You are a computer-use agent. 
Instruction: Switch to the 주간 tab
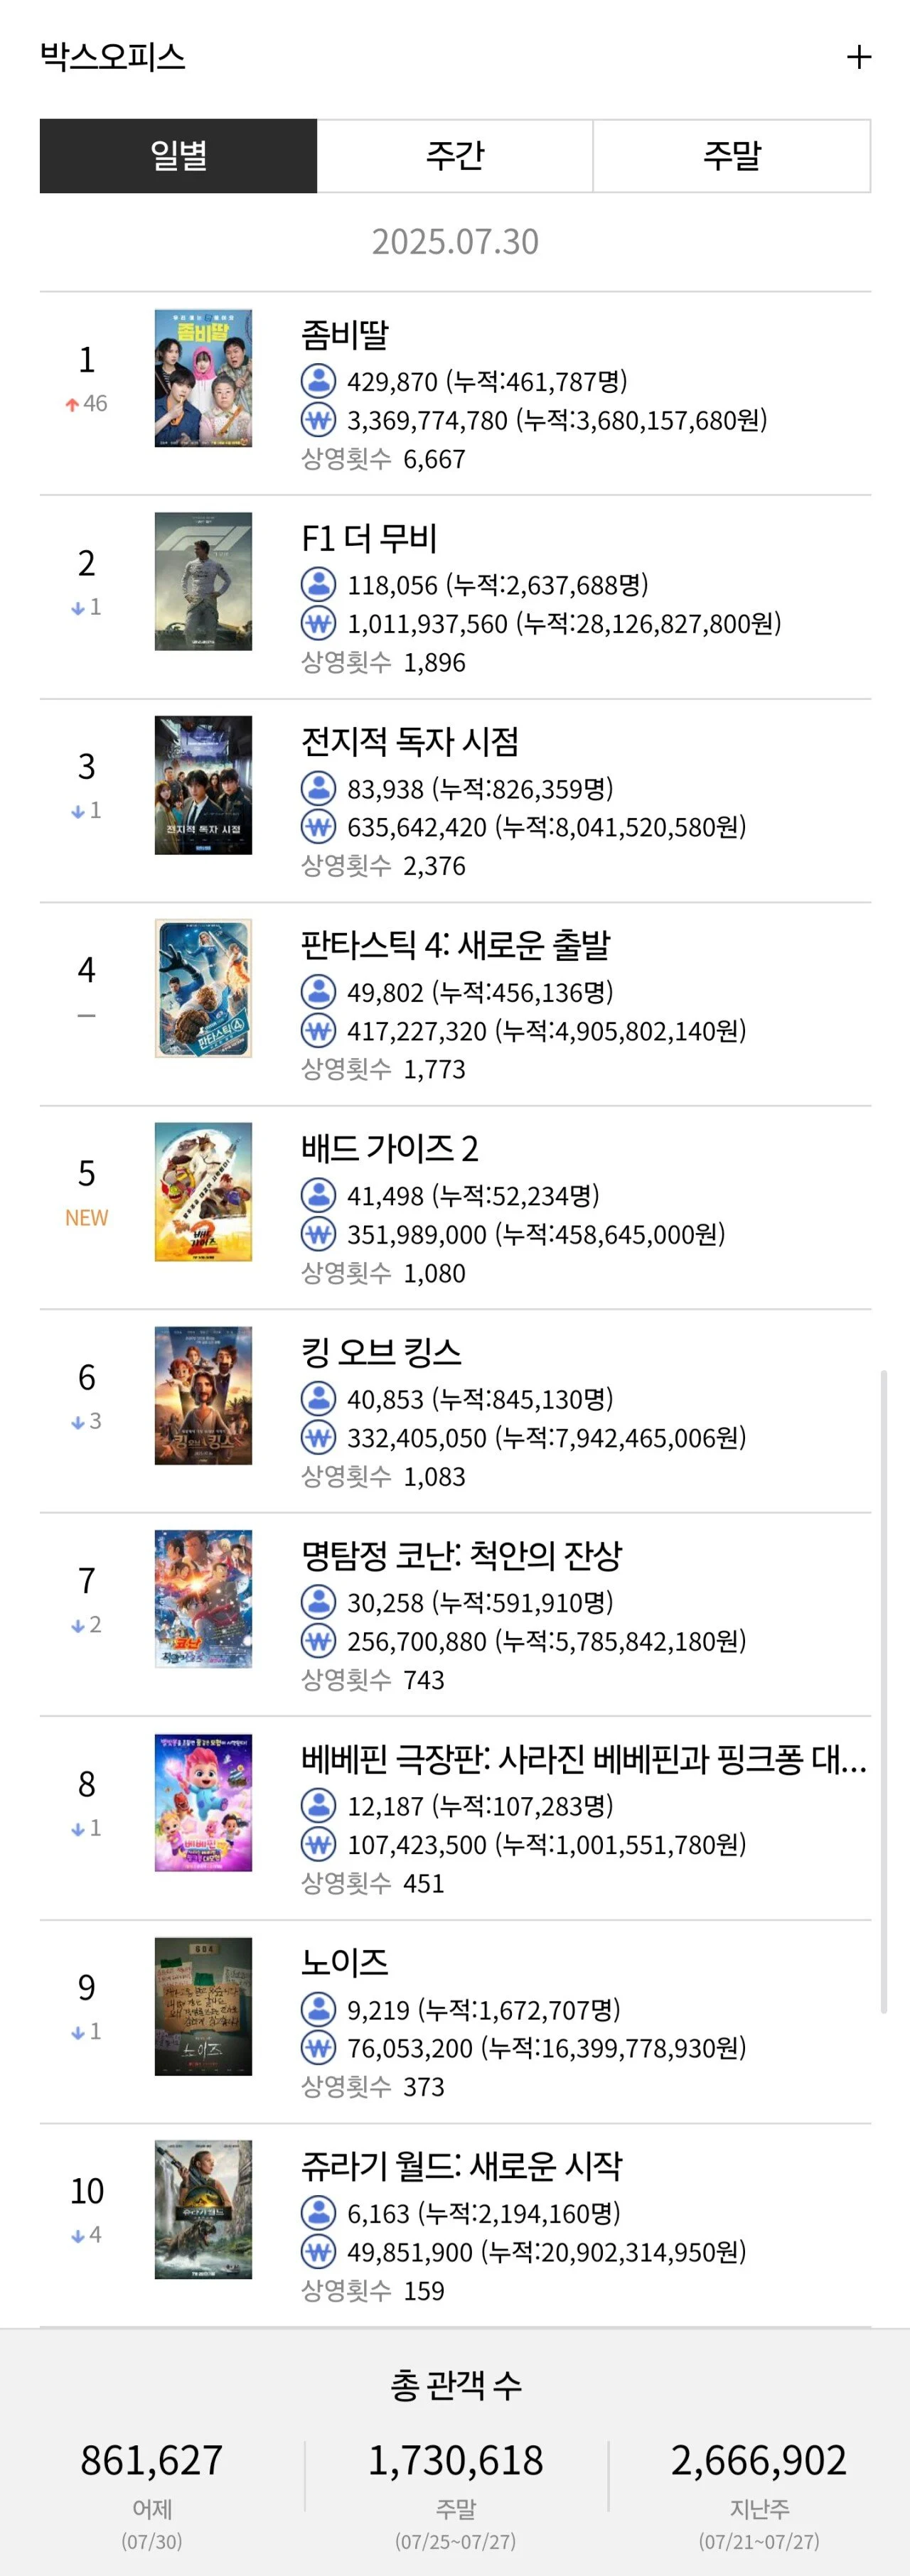pyautogui.click(x=455, y=156)
